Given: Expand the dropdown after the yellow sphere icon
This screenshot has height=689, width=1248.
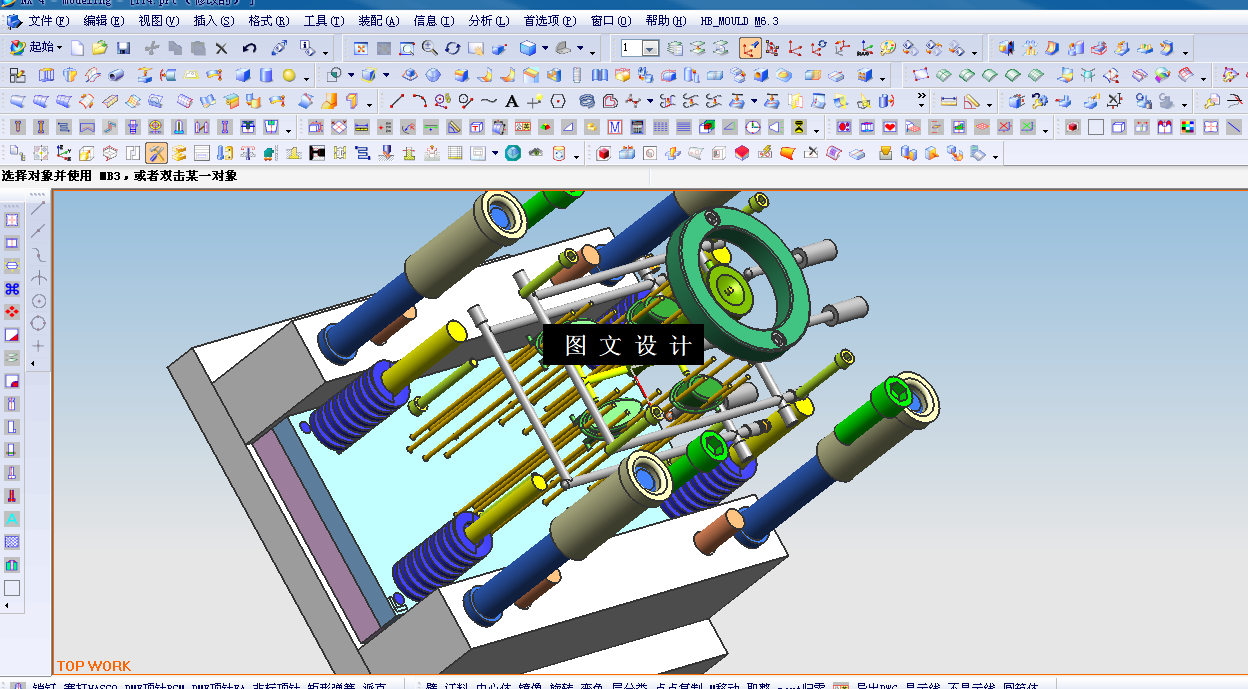Looking at the screenshot, I should (305, 77).
